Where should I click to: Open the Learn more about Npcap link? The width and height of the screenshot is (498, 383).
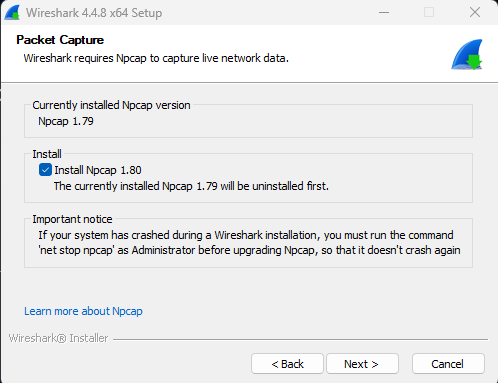83,311
